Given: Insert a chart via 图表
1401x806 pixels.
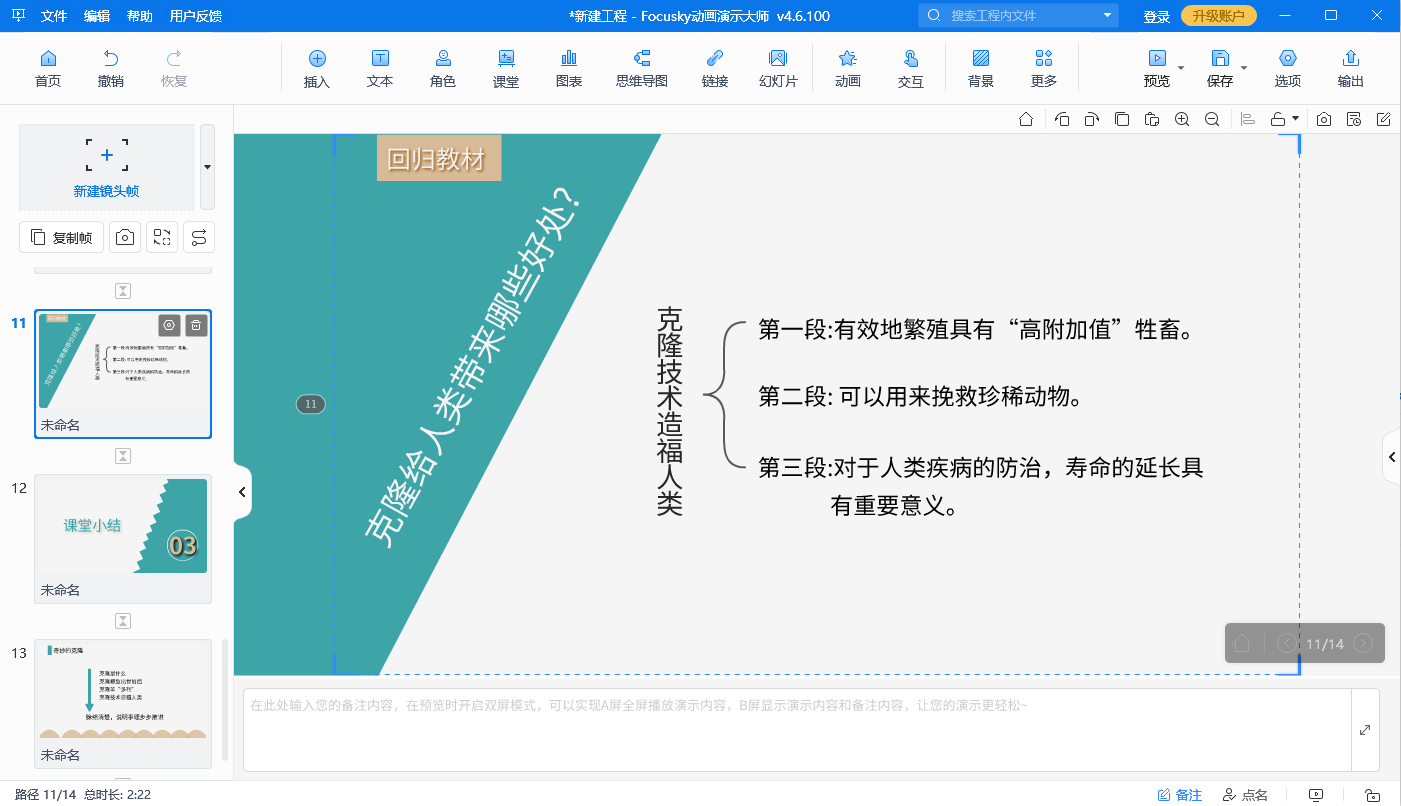Looking at the screenshot, I should (x=569, y=69).
